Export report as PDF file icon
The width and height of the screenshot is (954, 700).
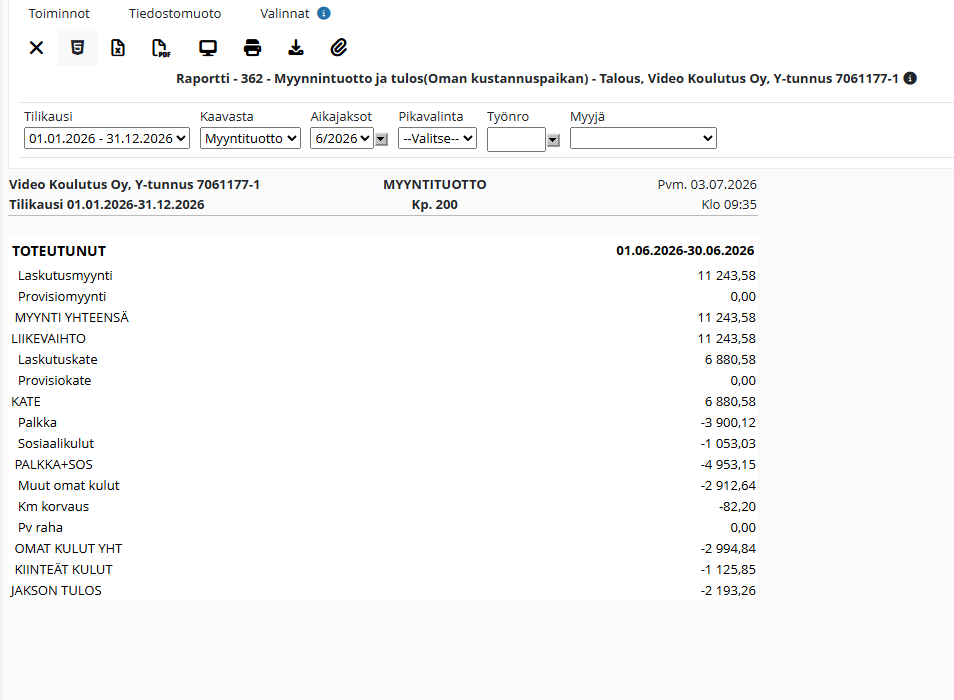pos(161,47)
